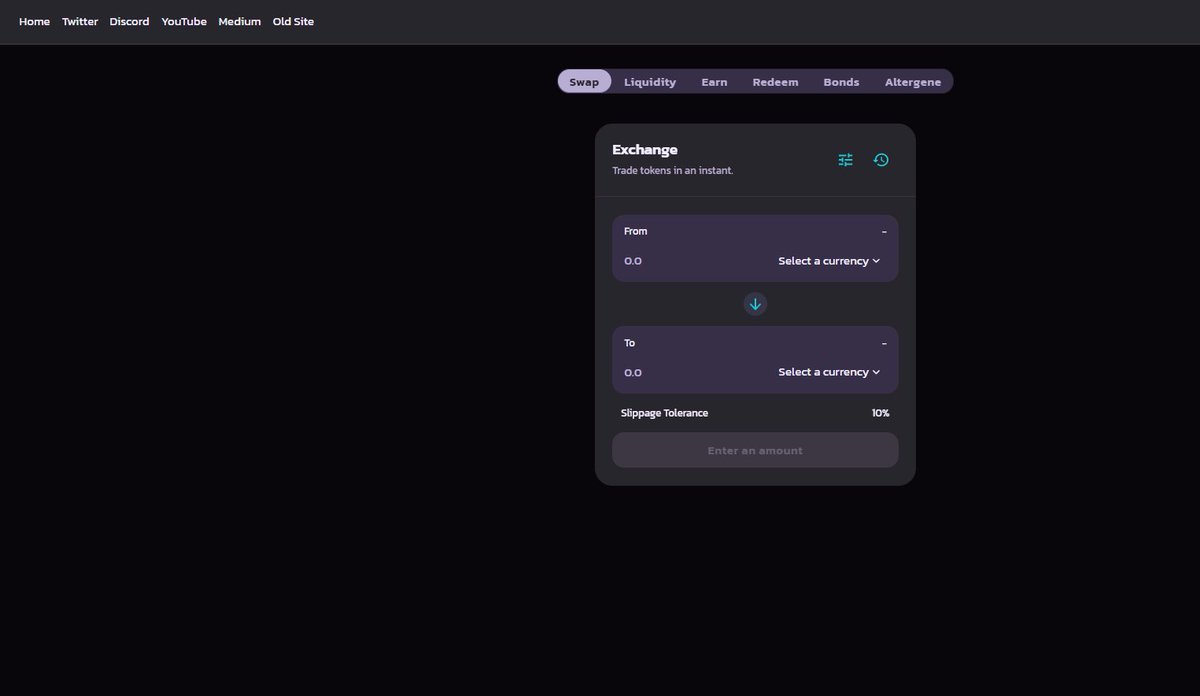Screen dimensions: 1200x696
Task: Click 'Trade tokens in an instant.' text
Action: tap(673, 171)
